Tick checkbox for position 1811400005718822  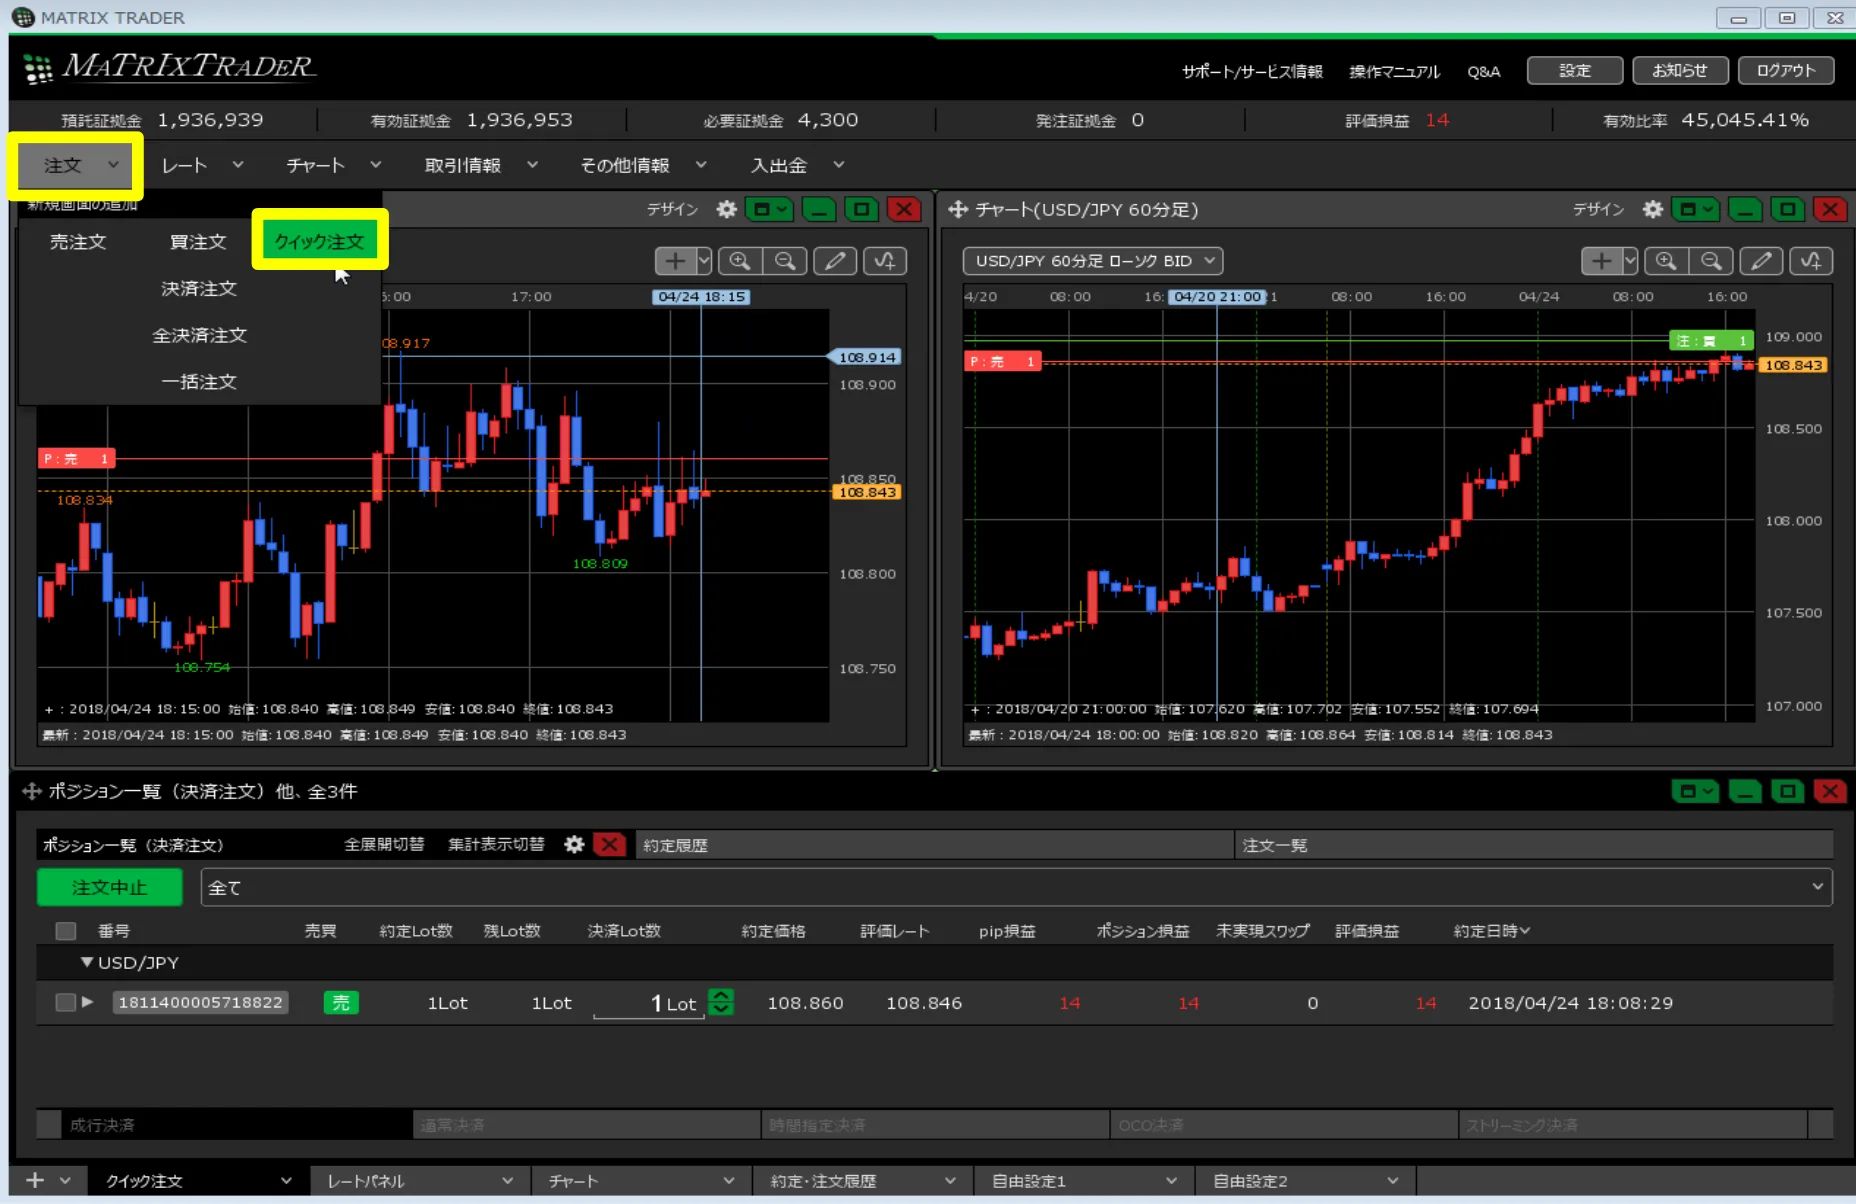click(x=66, y=1002)
